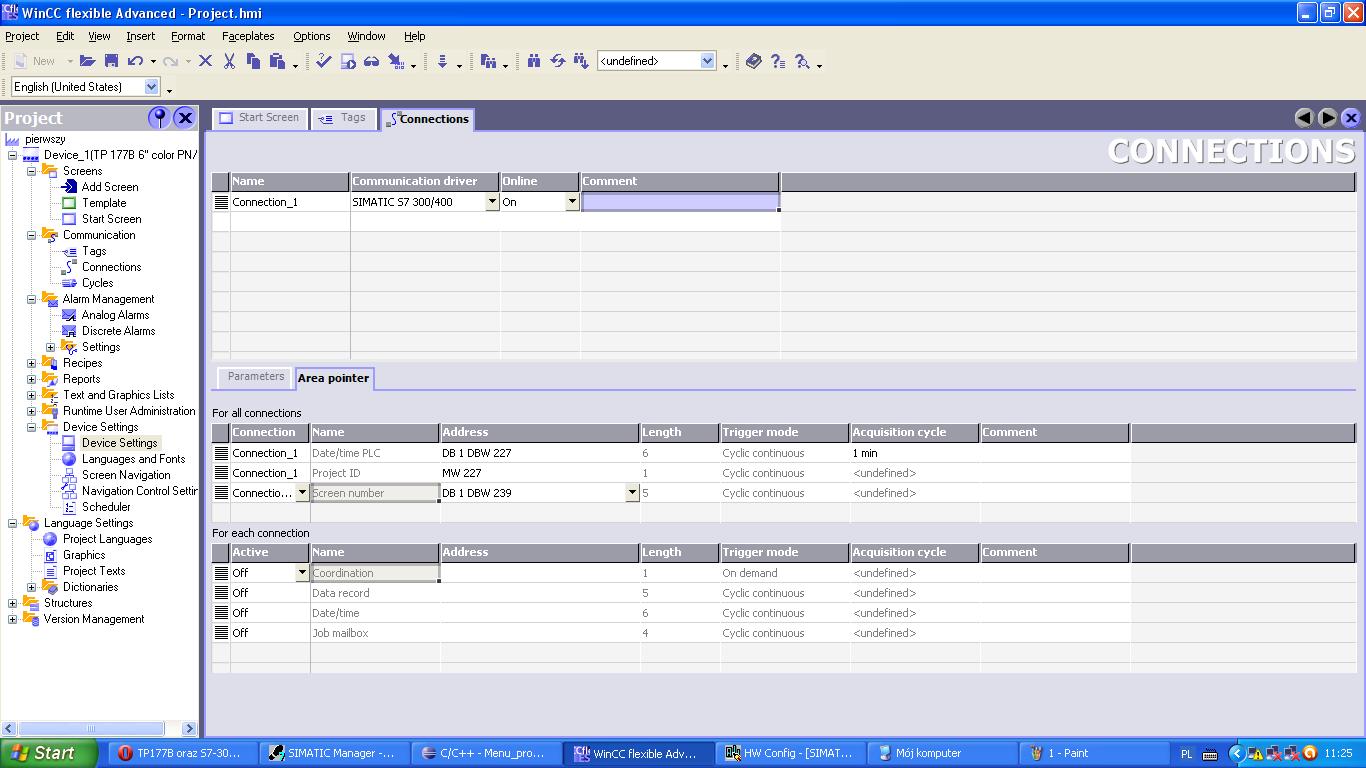Screen dimensions: 1366x768
Task: Open a project with the folder icon
Action: pos(87,61)
